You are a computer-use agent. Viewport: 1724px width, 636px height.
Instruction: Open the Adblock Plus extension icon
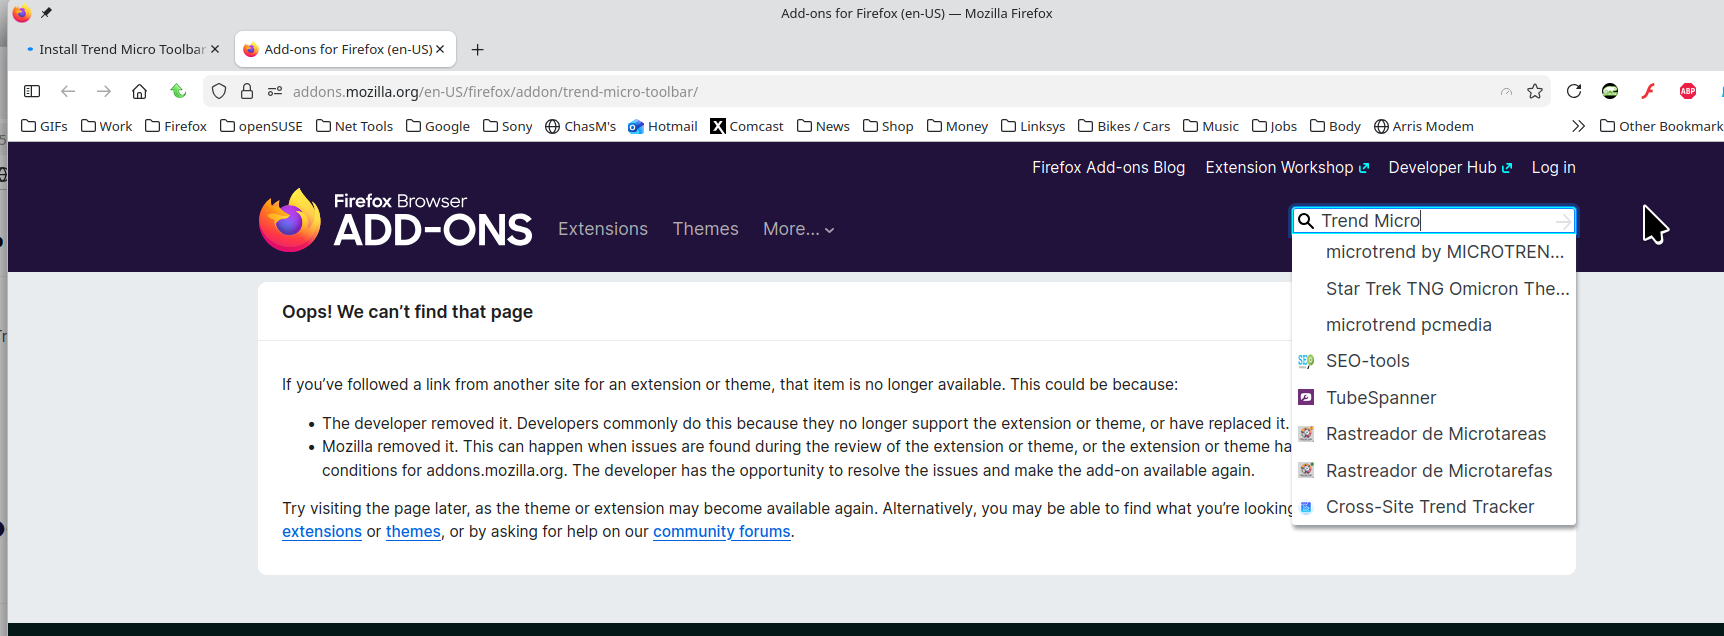pos(1688,91)
